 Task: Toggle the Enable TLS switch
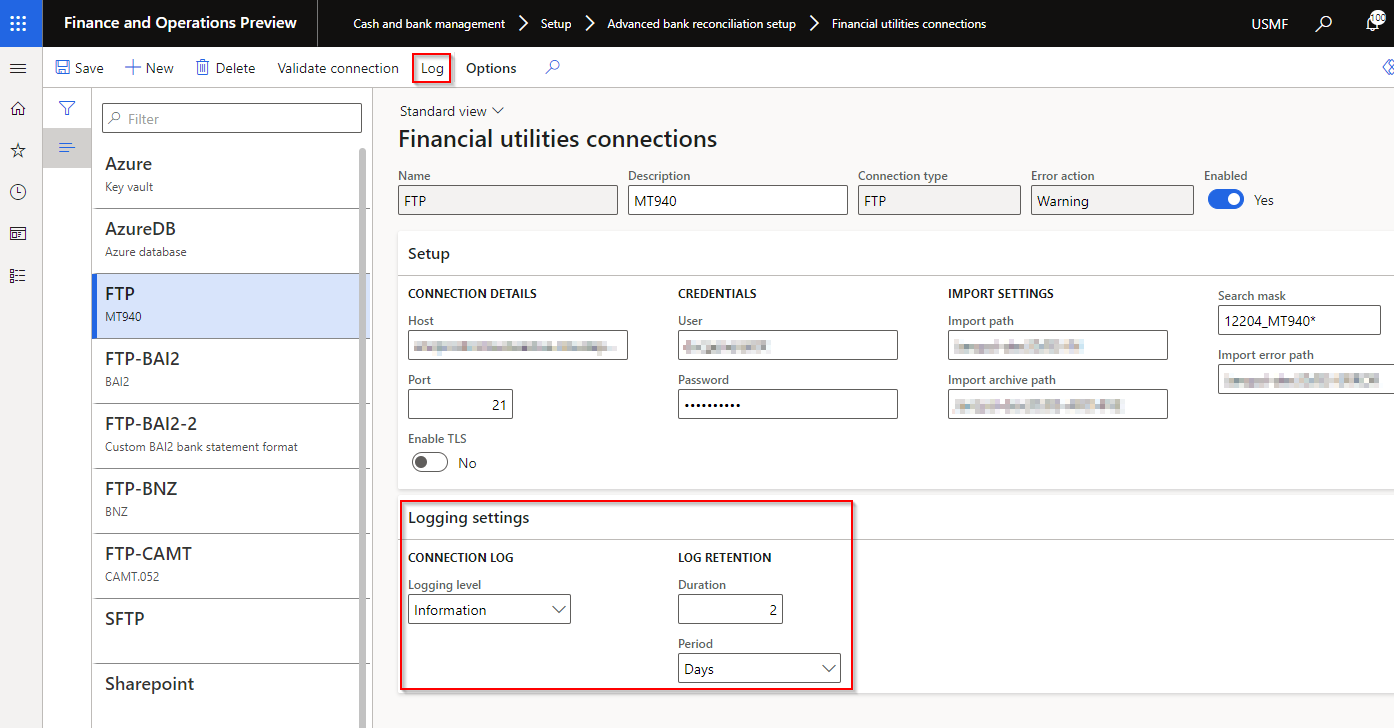tap(429, 463)
